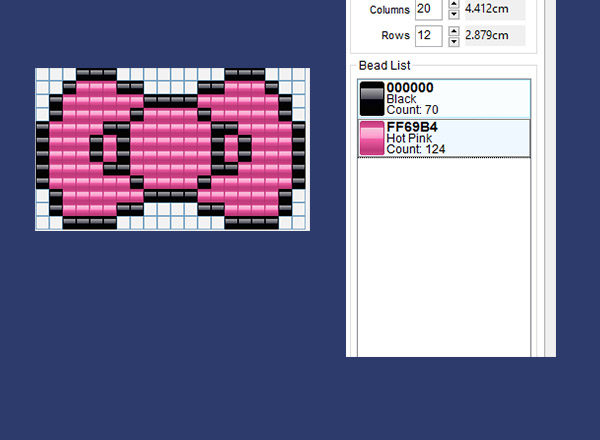Click the Columns label
Screen dimensions: 600x440
(x=390, y=10)
